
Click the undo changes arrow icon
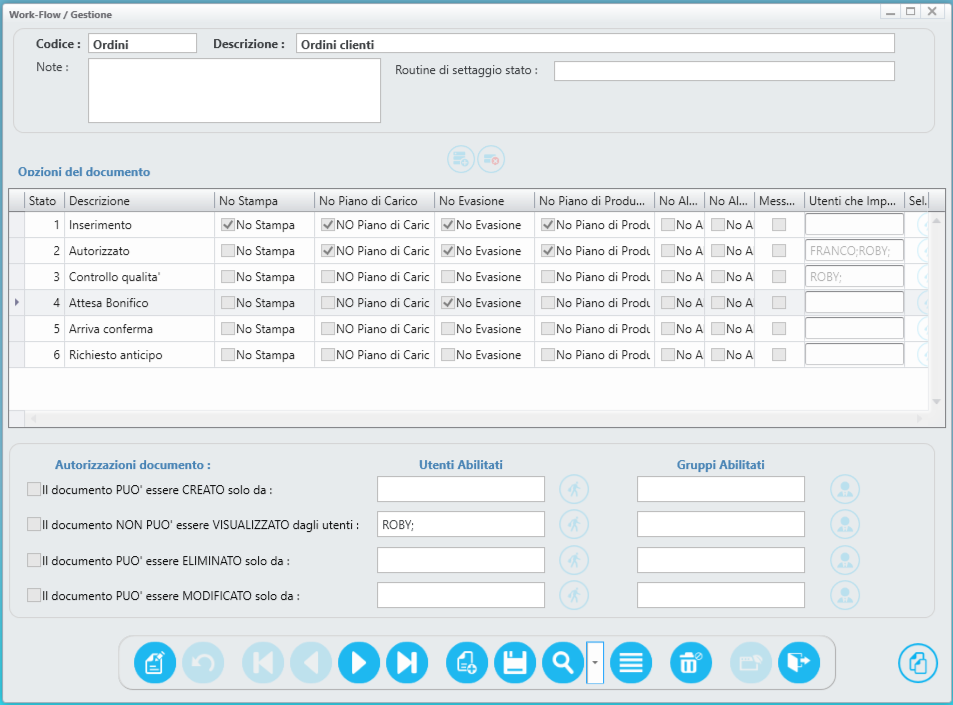[x=203, y=662]
